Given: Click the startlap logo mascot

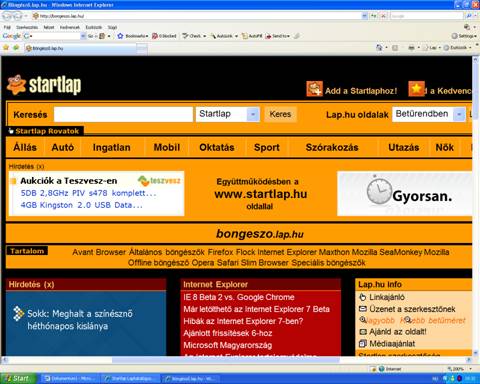Looking at the screenshot, I should (17, 85).
